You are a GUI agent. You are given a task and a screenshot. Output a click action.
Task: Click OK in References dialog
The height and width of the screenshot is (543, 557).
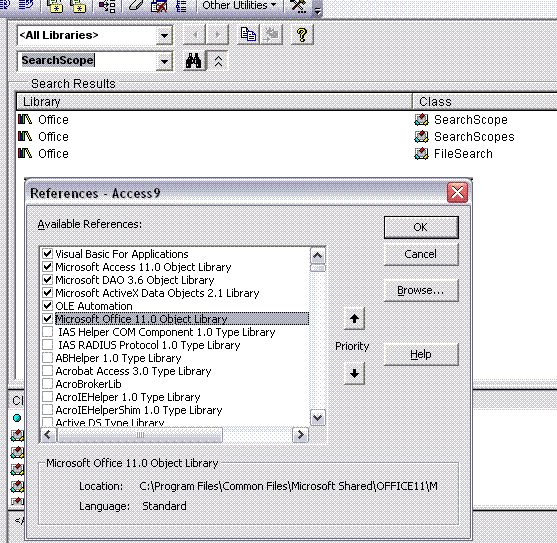[421, 227]
